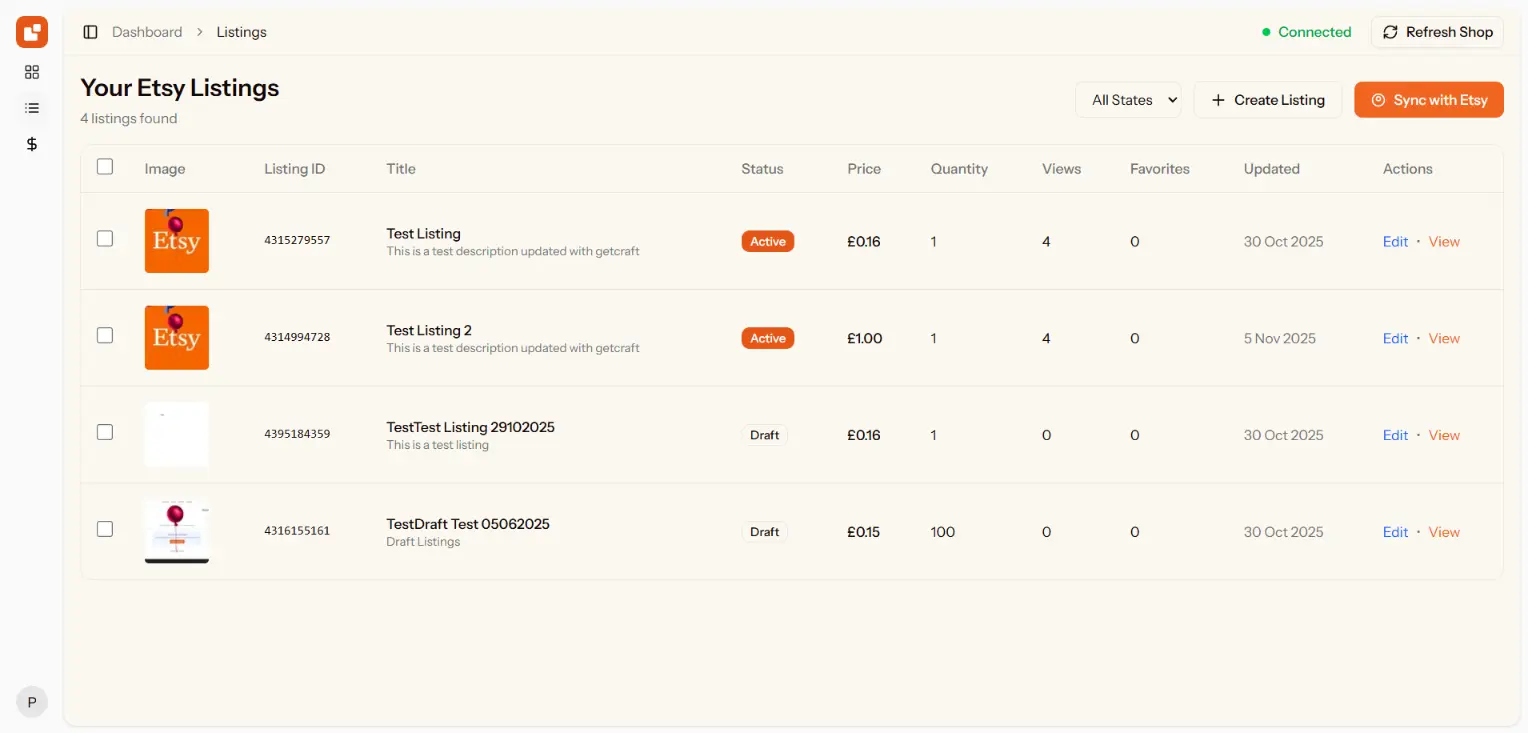Open the listings list icon in sidebar
This screenshot has width=1528, height=733.
click(x=32, y=108)
